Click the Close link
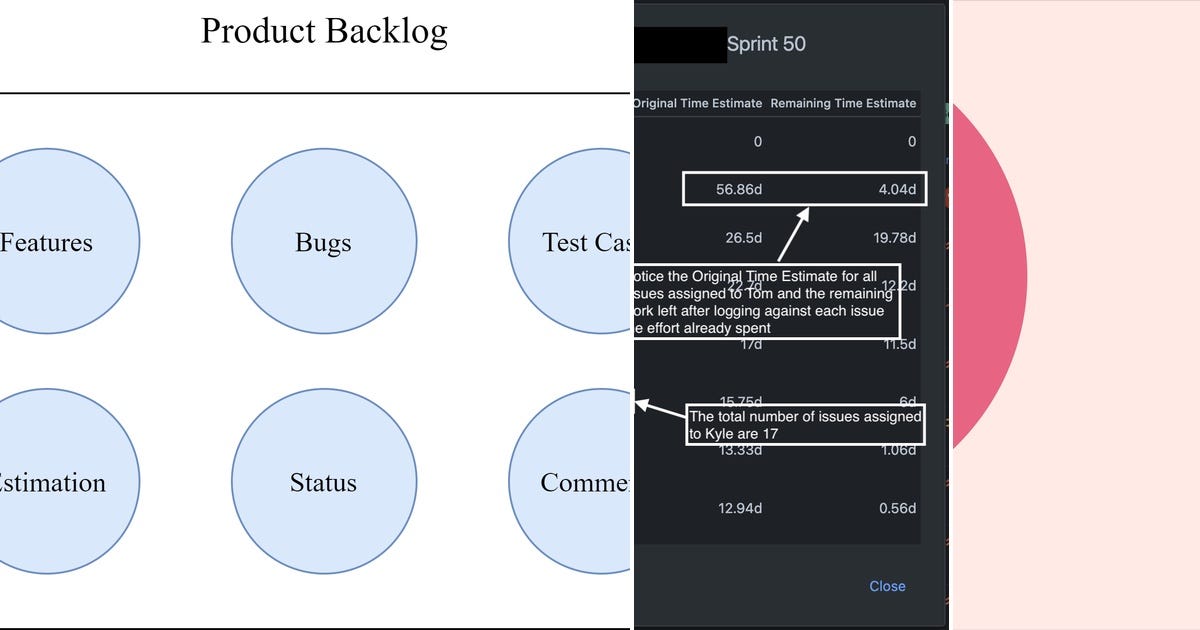Viewport: 1200px width, 630px height. 887,586
